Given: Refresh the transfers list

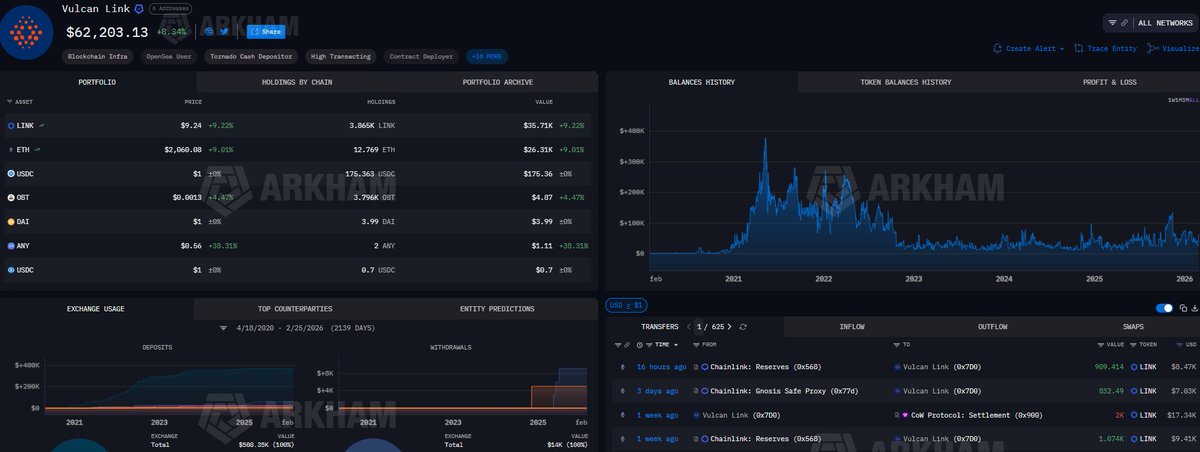Looking at the screenshot, I should pos(743,326).
